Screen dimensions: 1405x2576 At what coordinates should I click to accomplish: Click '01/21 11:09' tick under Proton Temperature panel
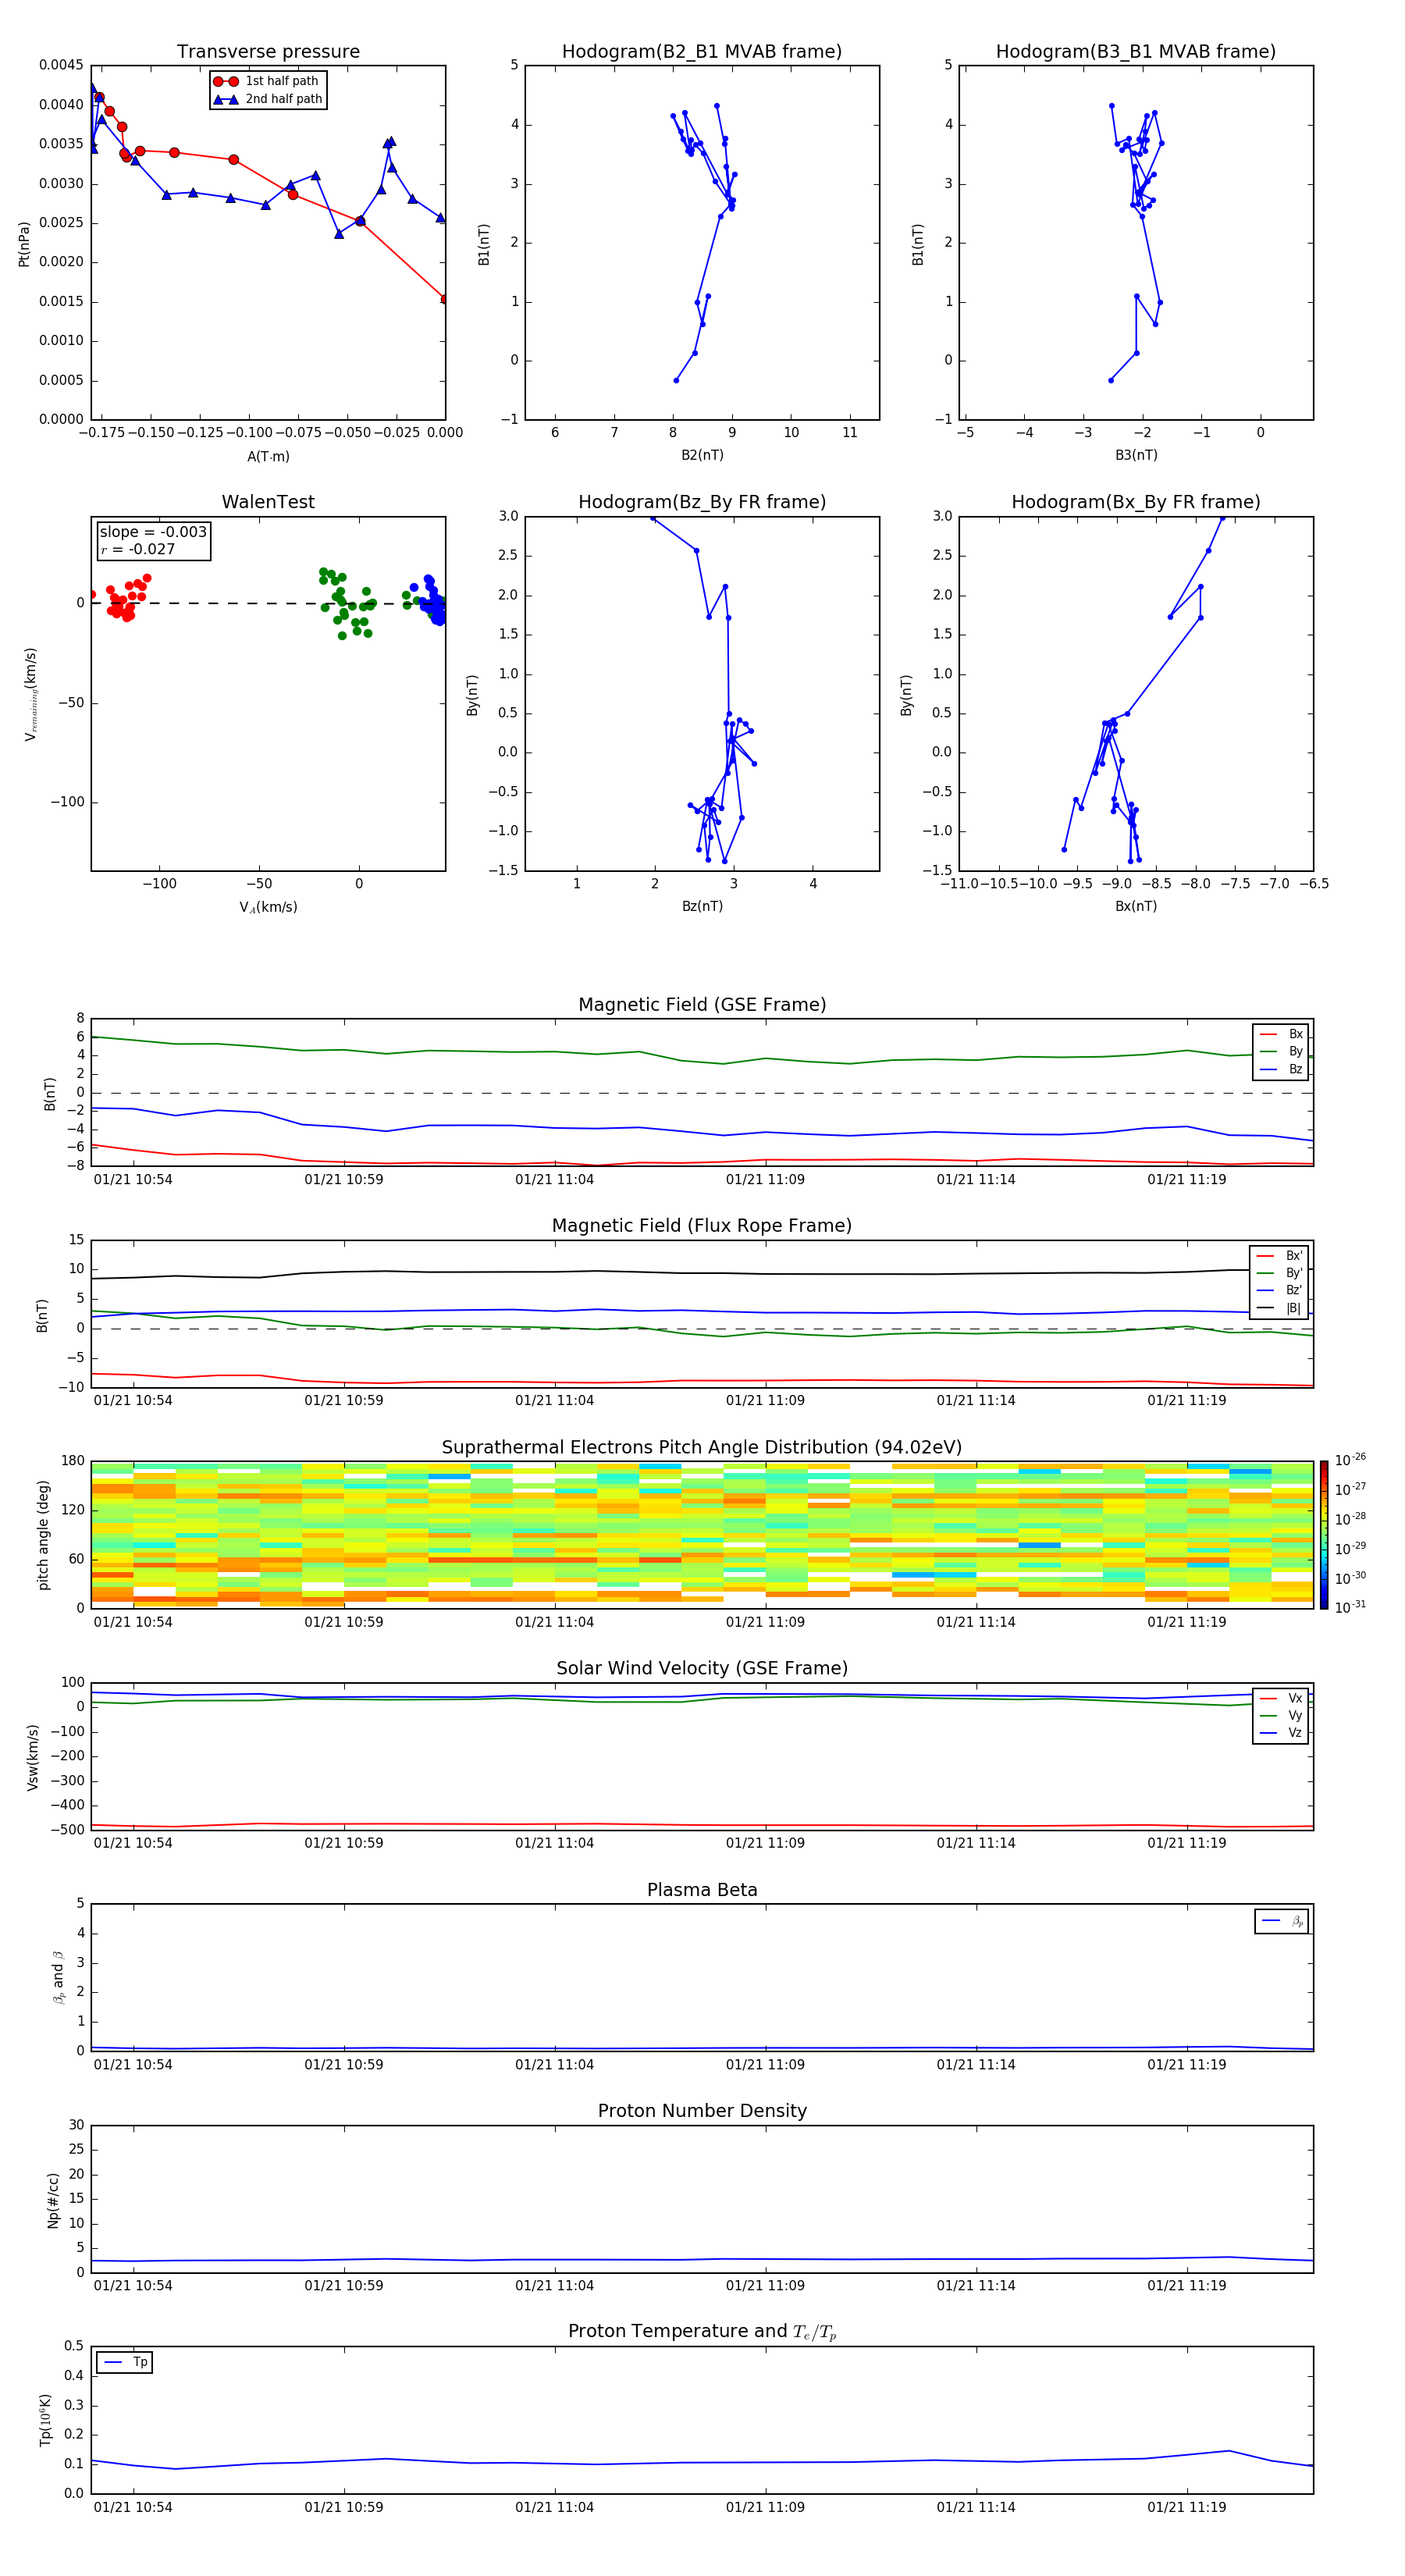pos(765,2507)
